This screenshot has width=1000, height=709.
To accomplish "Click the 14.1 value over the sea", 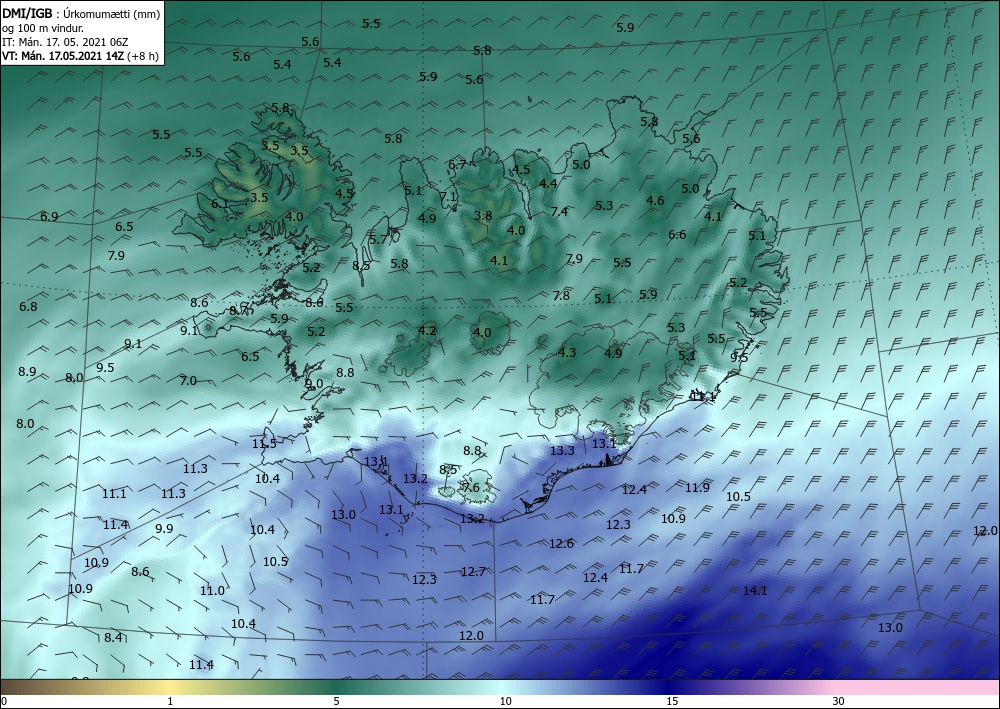I will [755, 591].
